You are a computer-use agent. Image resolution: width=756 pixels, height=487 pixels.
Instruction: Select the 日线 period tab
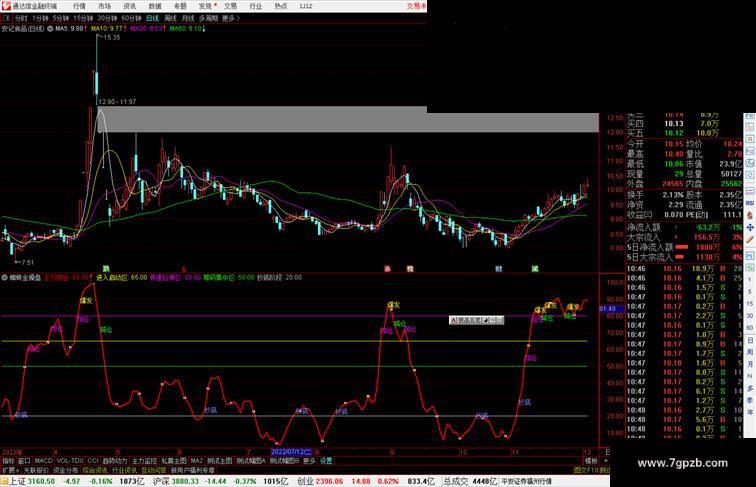click(x=152, y=18)
